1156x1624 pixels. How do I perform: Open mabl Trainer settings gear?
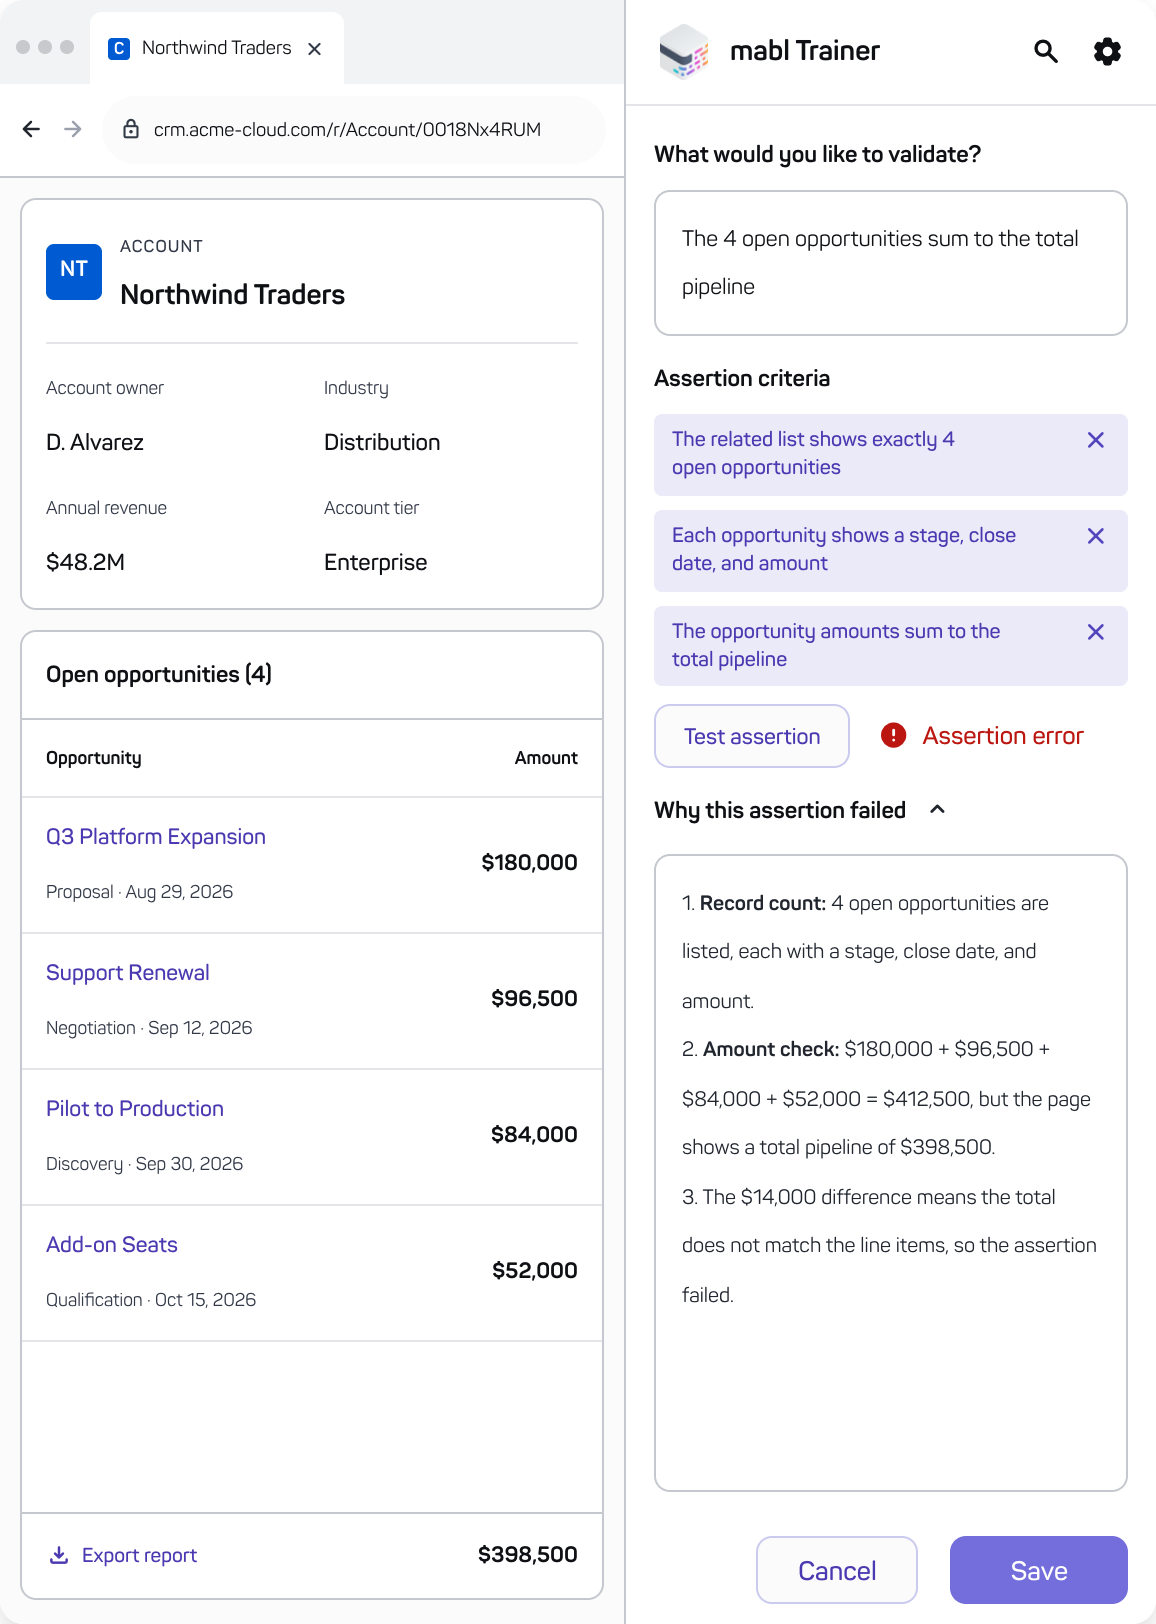[1107, 51]
